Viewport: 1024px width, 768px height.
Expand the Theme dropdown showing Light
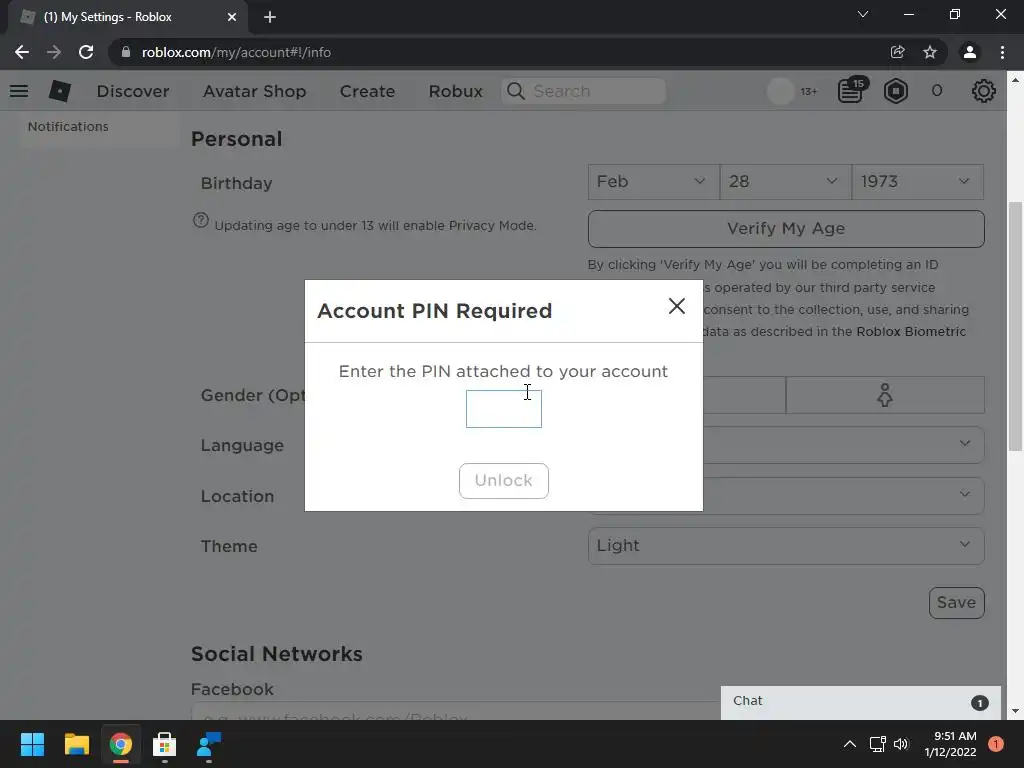tap(786, 546)
